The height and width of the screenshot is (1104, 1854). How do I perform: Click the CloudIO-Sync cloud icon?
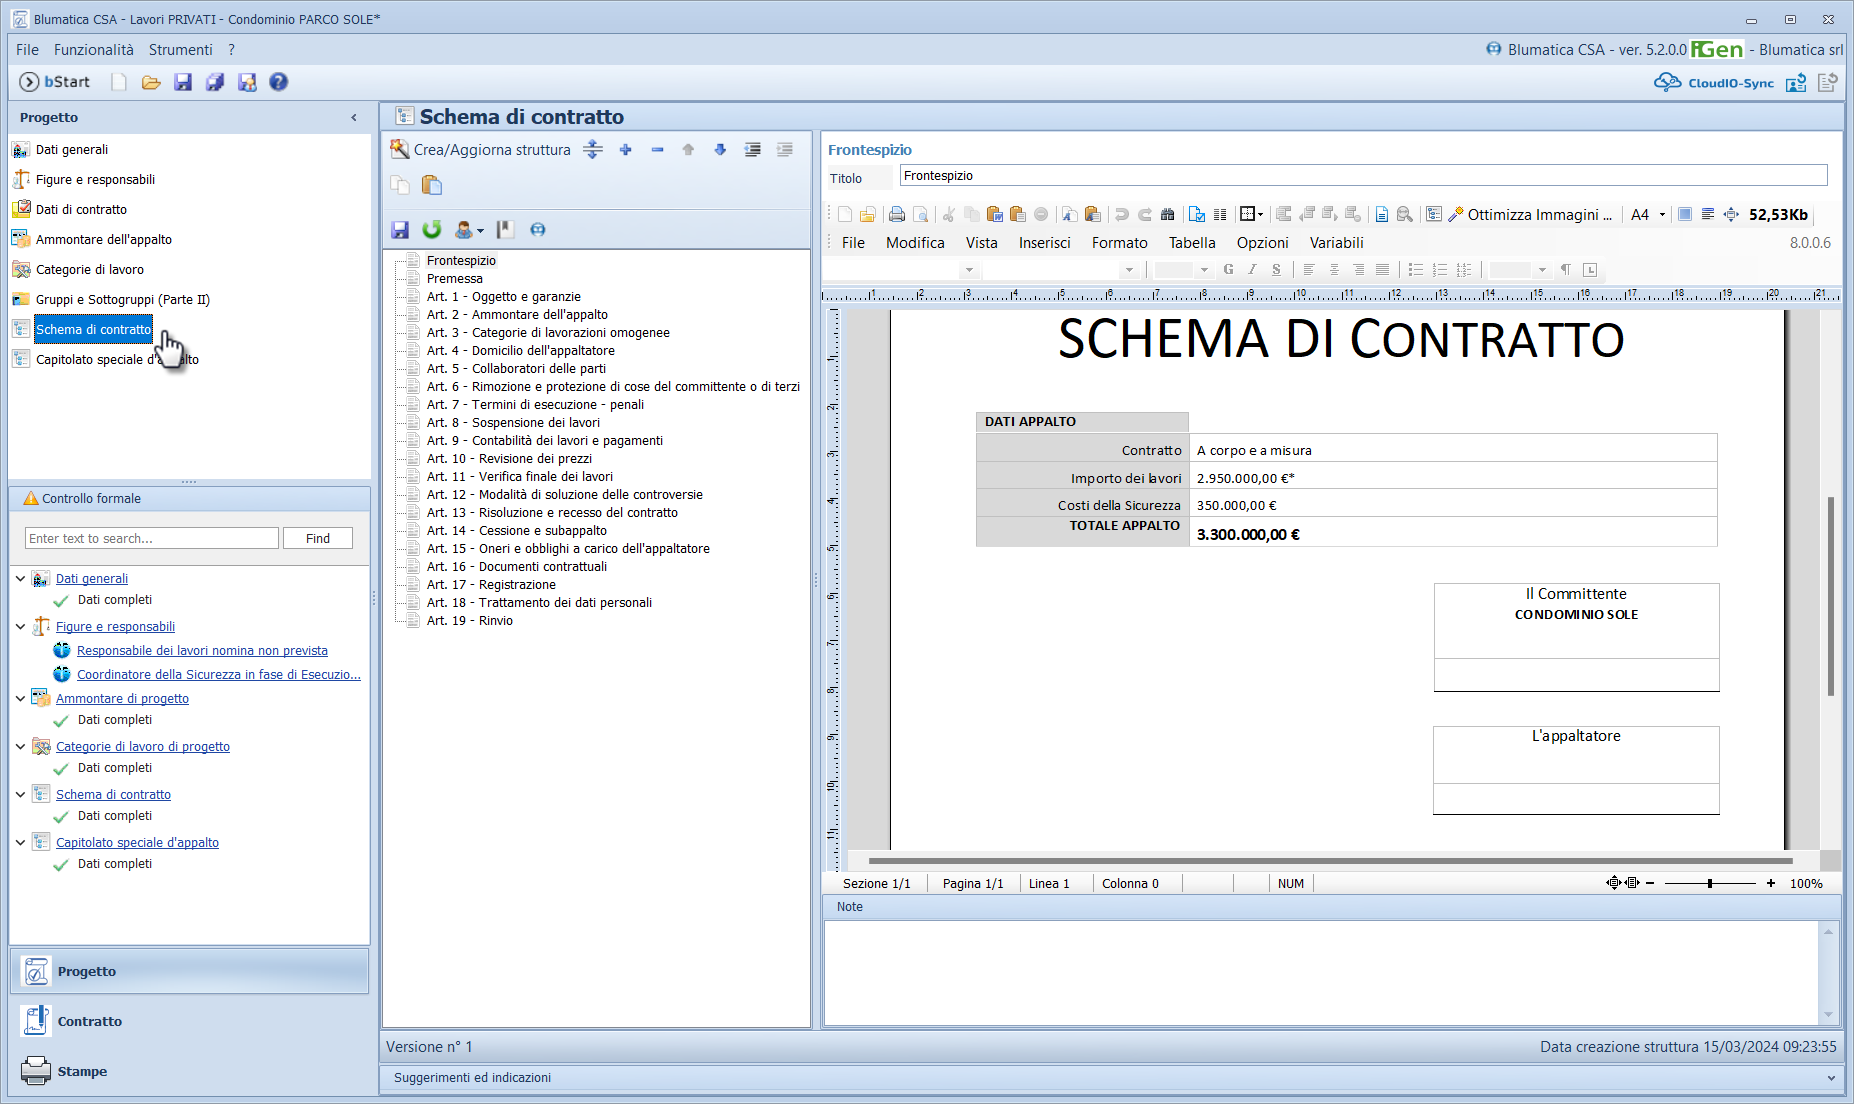click(x=1667, y=83)
